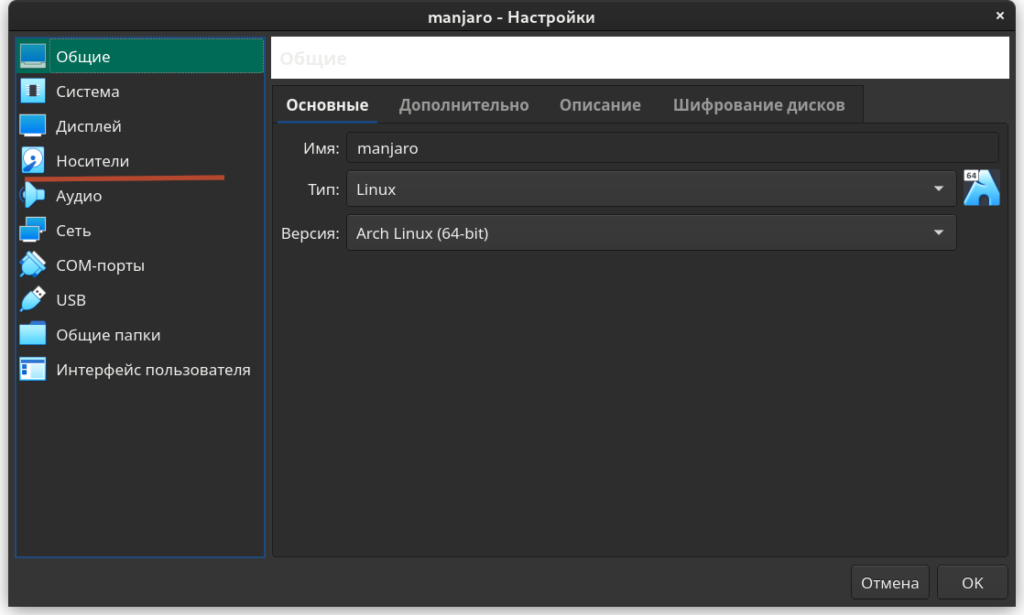Click the Имя field containing manjaro
1024x615 pixels.
(x=672, y=148)
